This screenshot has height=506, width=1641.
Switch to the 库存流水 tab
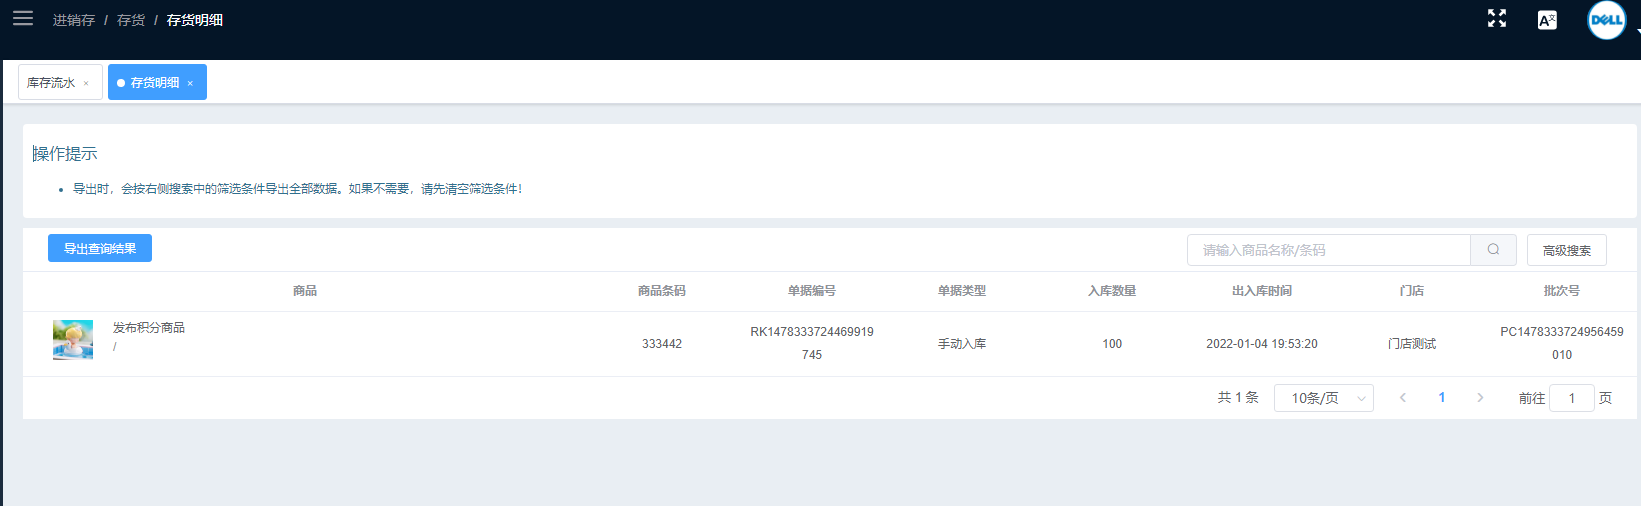point(51,83)
